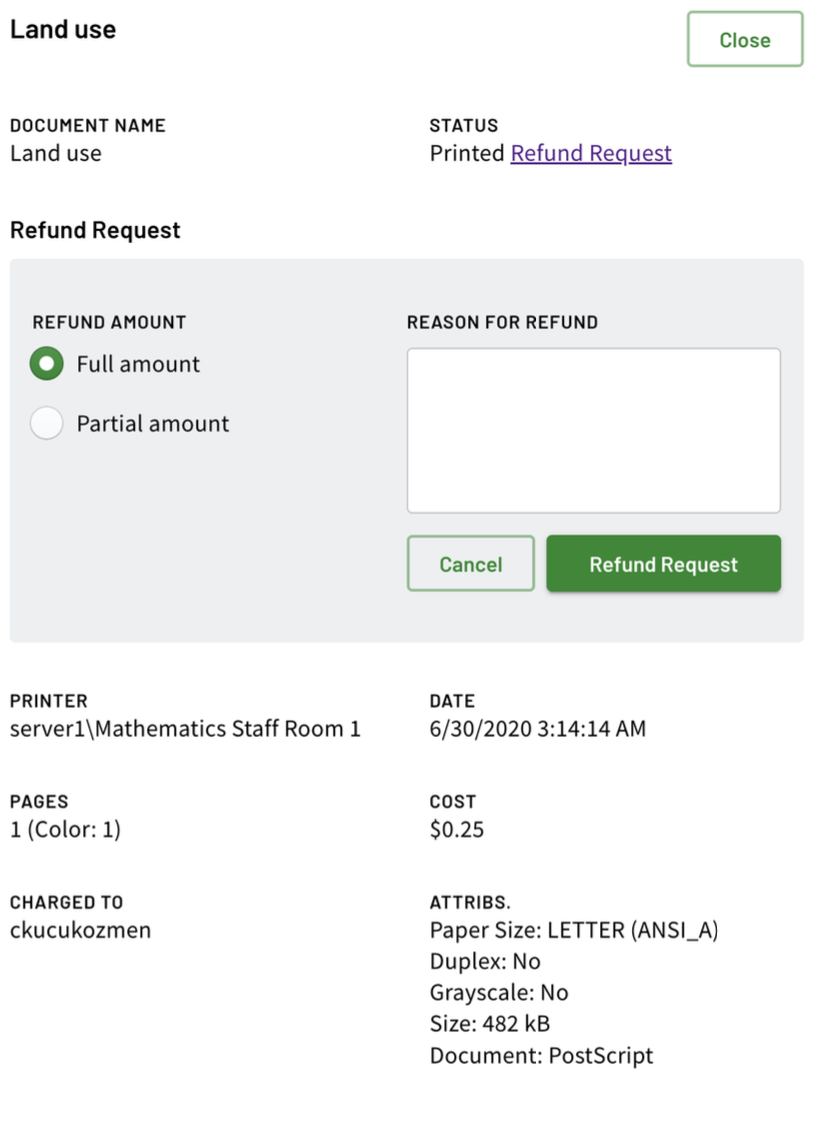
Task: Click the Close button
Action: [x=745, y=40]
